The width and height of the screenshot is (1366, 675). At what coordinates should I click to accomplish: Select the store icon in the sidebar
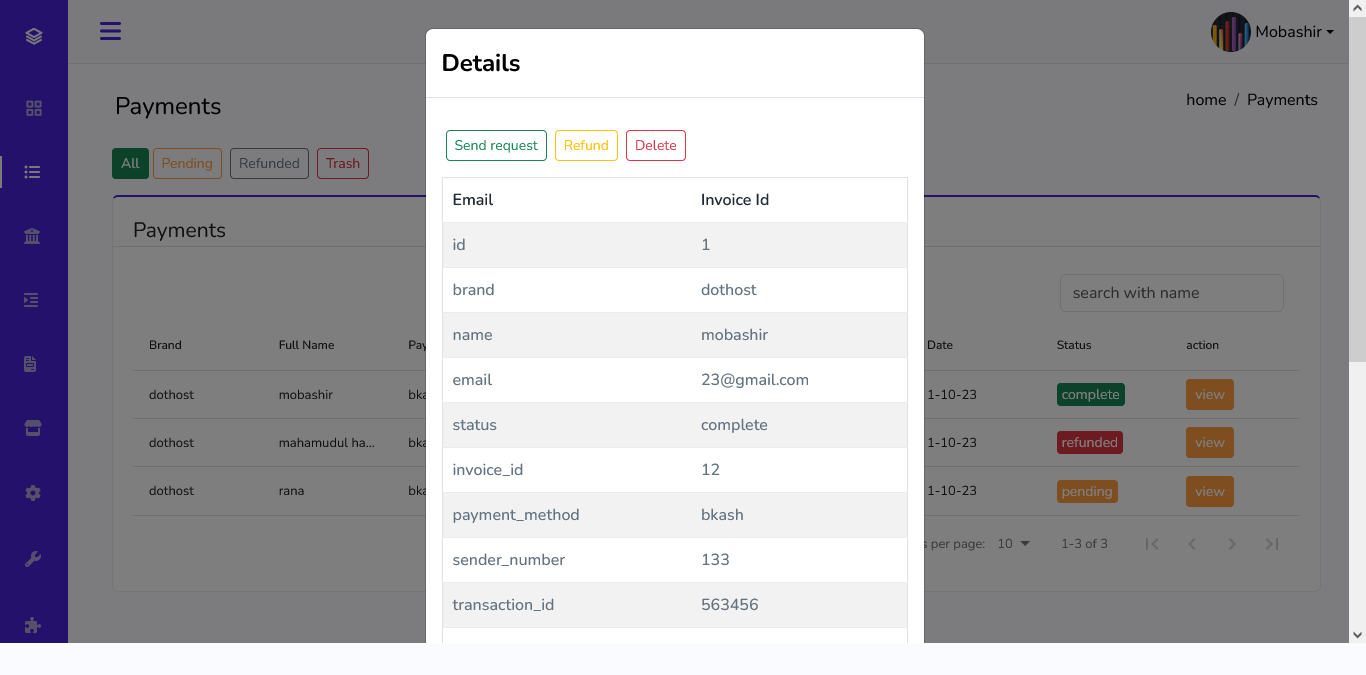(x=33, y=427)
